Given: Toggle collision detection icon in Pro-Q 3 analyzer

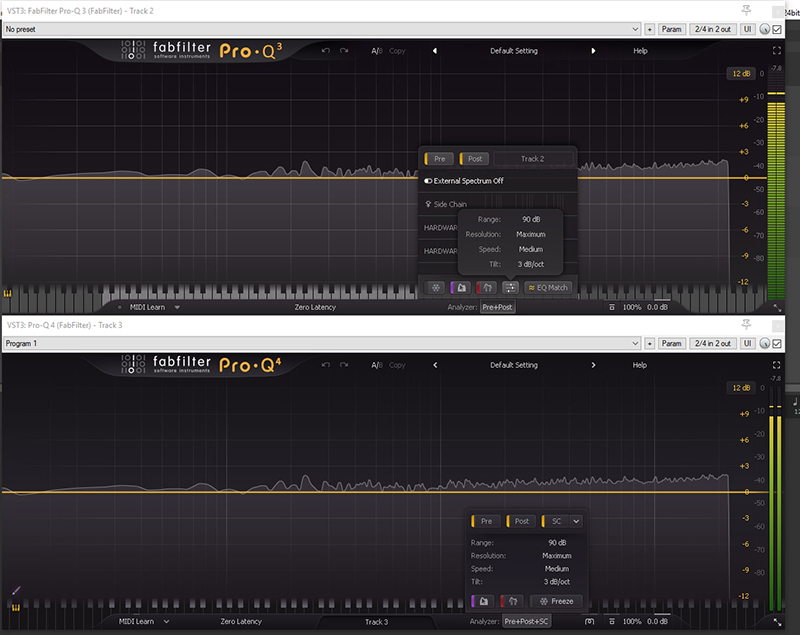Looking at the screenshot, I should click(x=487, y=288).
